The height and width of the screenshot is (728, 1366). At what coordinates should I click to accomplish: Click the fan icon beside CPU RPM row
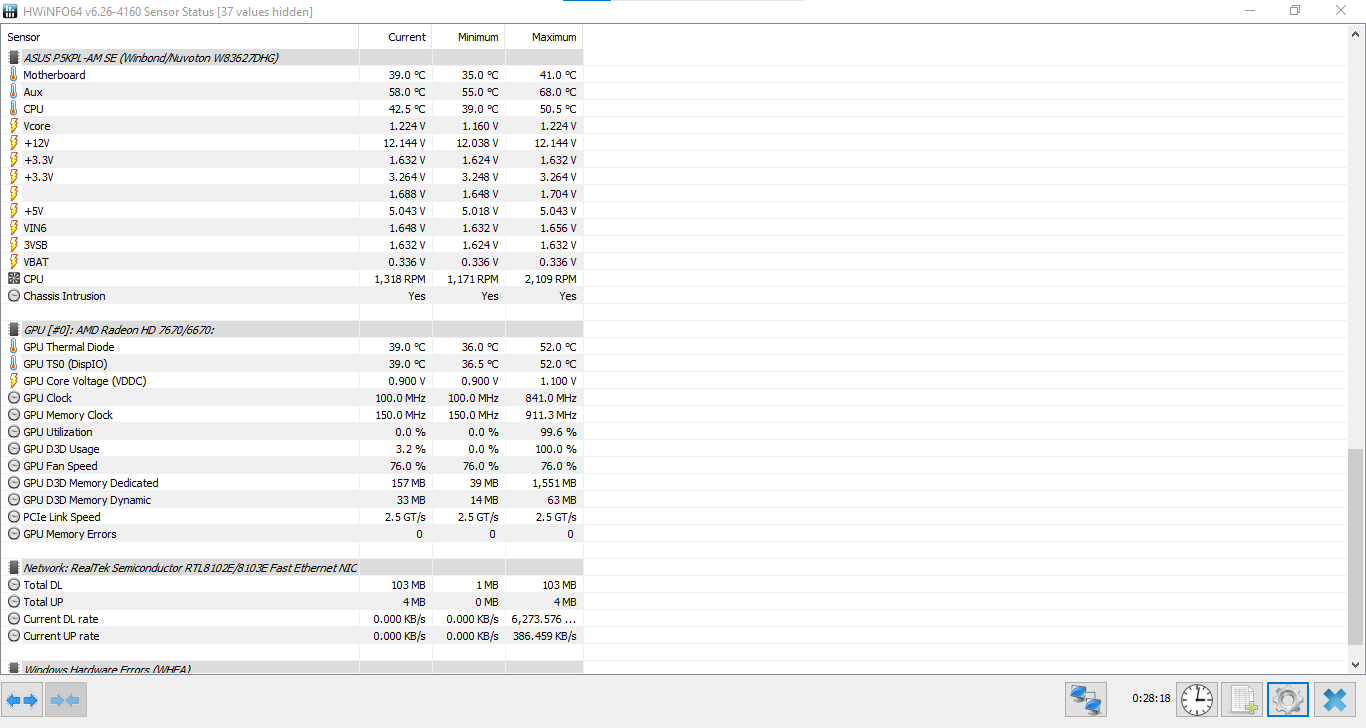click(x=14, y=279)
